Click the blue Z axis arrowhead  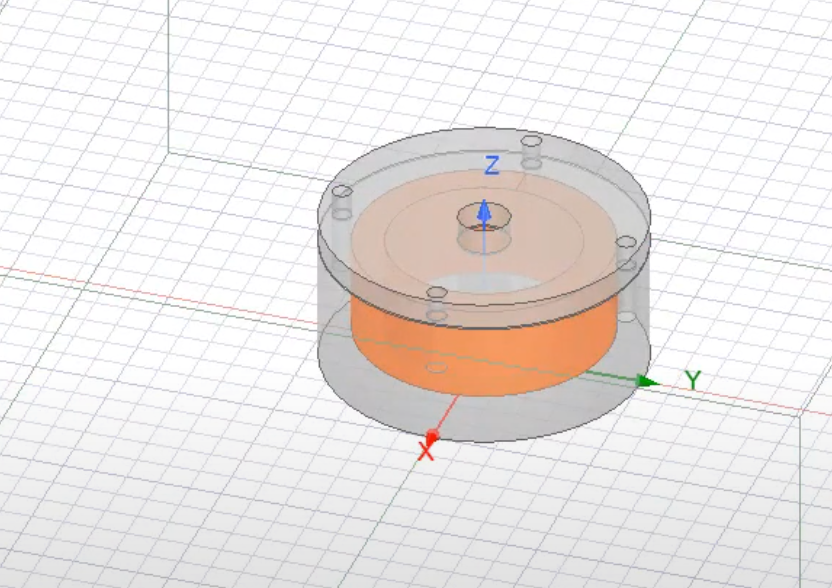click(484, 210)
